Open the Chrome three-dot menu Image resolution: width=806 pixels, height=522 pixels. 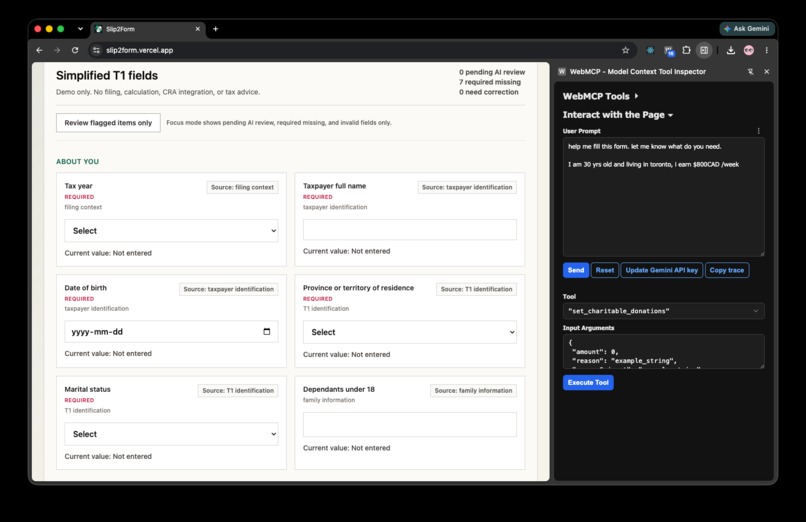click(x=766, y=50)
